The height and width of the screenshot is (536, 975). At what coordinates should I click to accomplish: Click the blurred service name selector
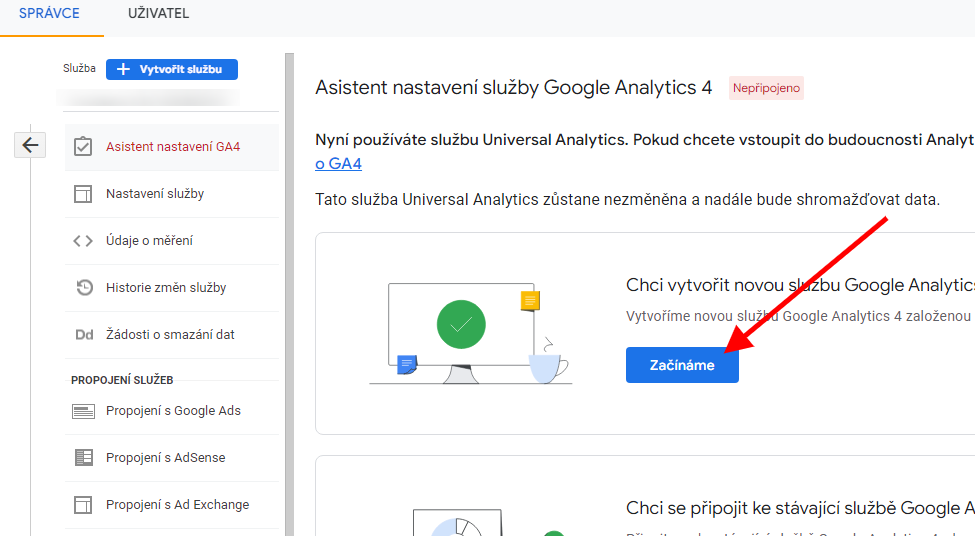click(x=147, y=97)
